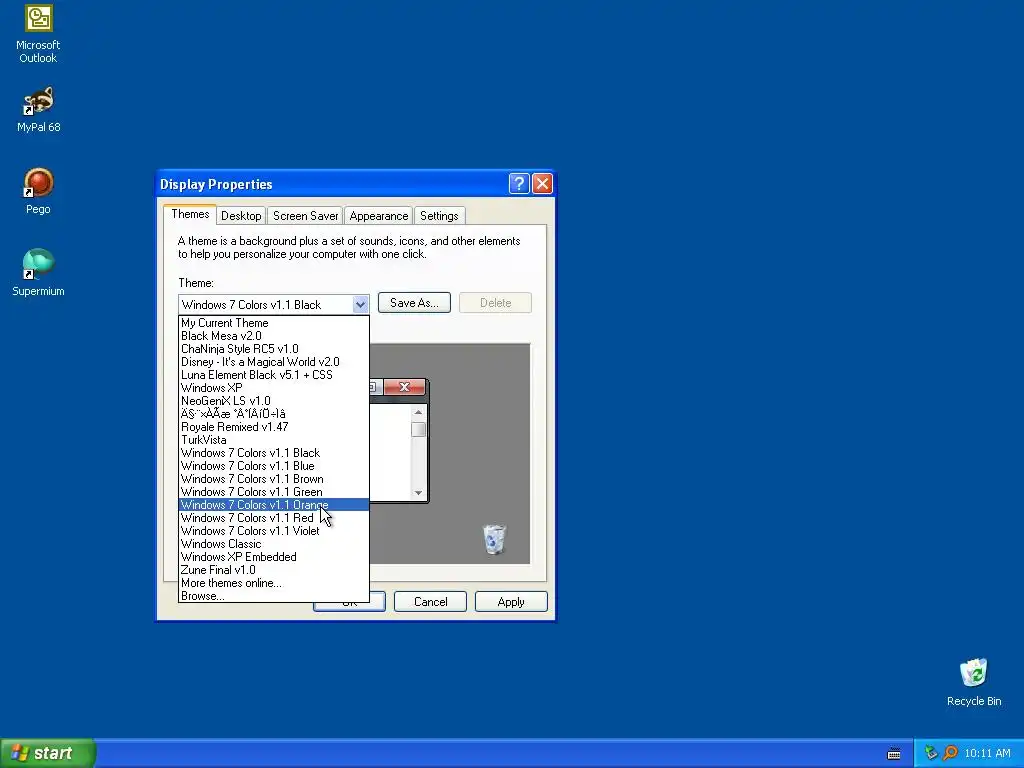Click the preview window's red close button
The width and height of the screenshot is (1024, 768).
pyautogui.click(x=404, y=387)
